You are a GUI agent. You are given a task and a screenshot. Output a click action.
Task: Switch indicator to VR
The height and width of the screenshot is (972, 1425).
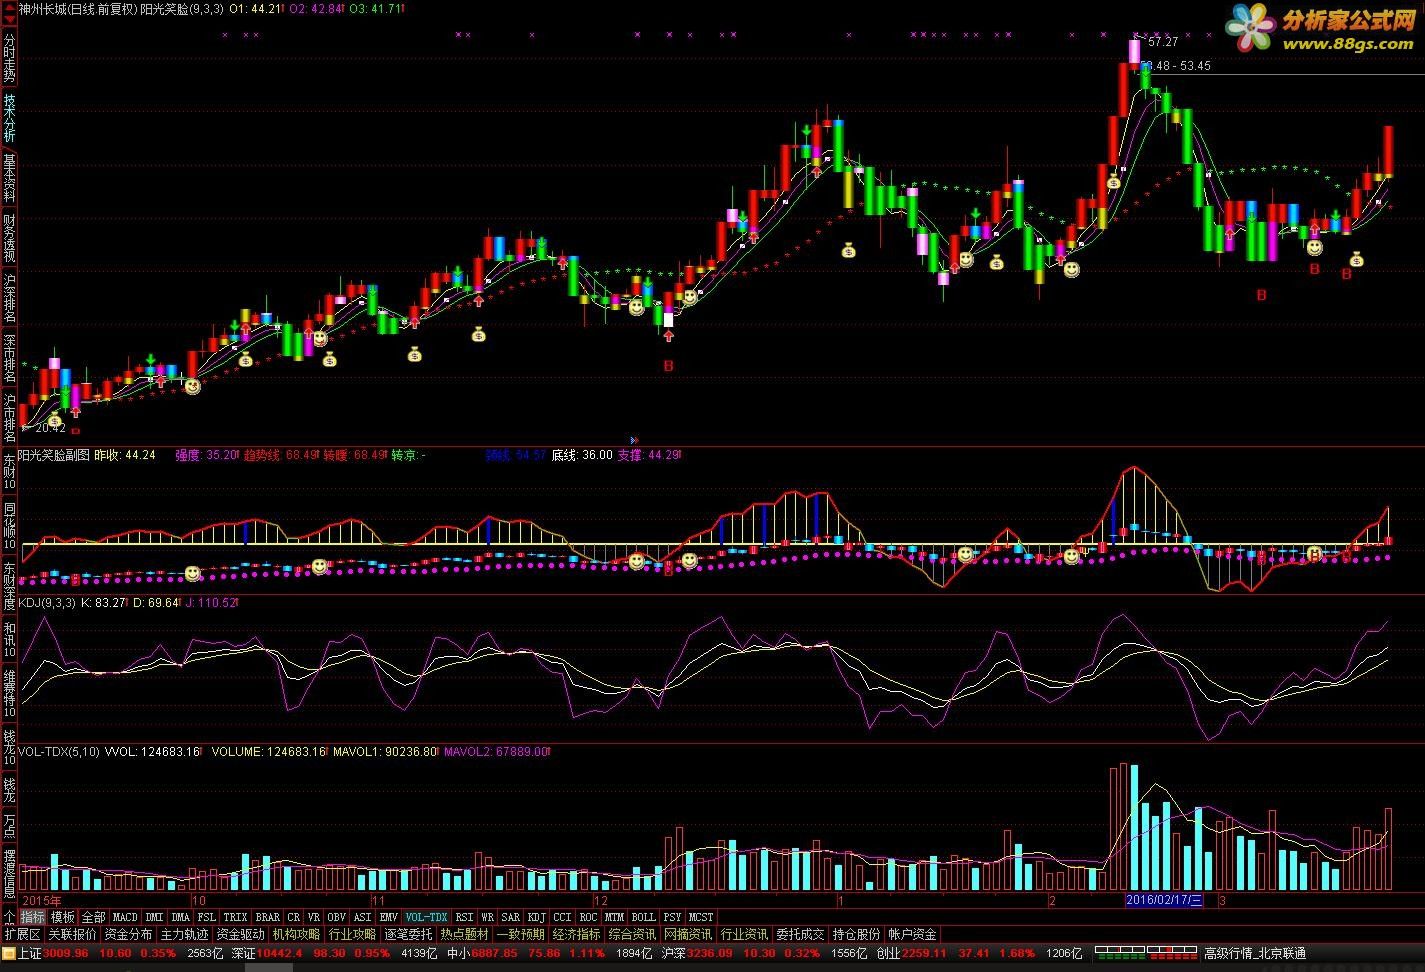314,917
